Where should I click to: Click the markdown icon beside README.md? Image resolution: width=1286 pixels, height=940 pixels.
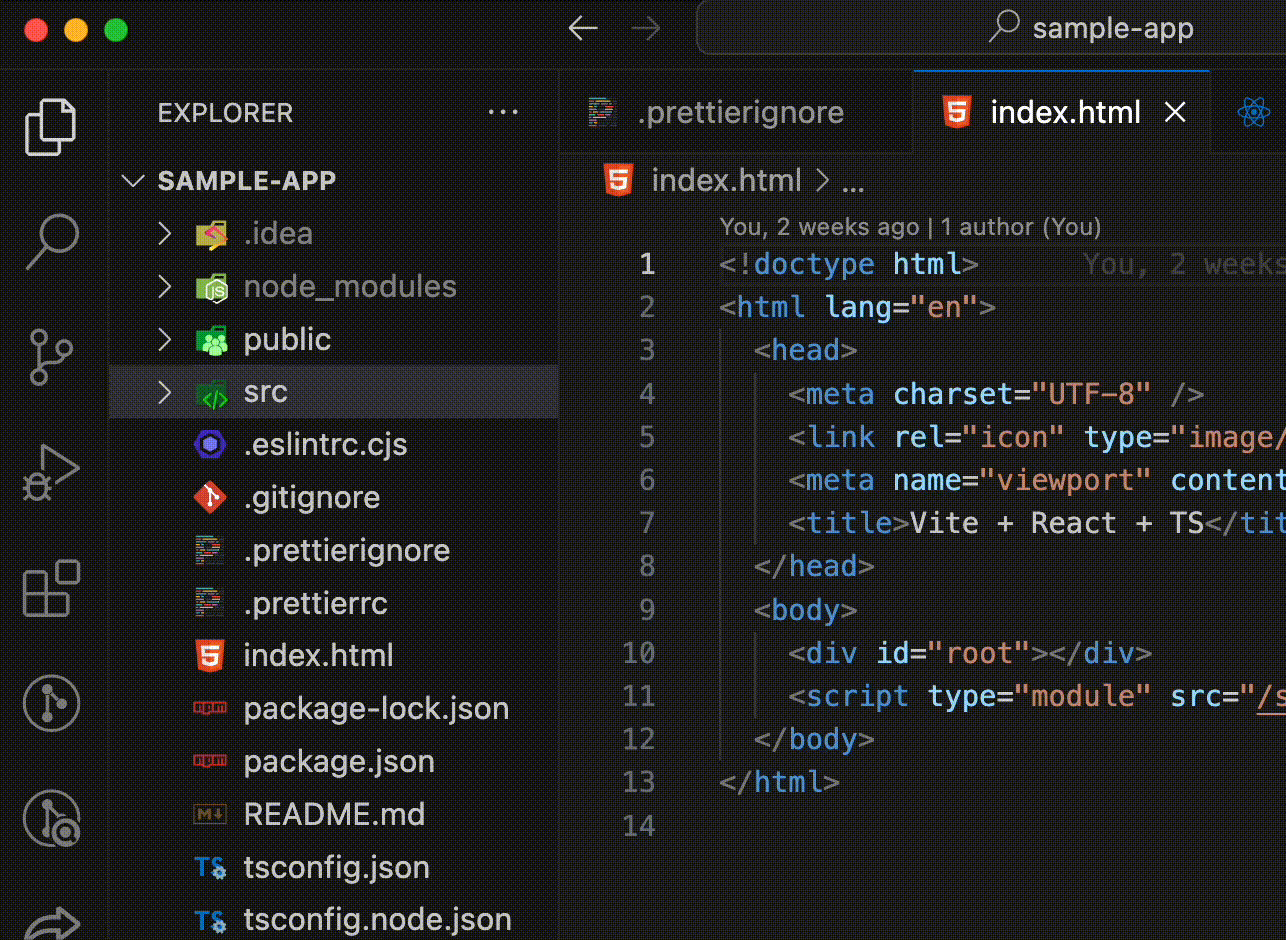click(210, 815)
